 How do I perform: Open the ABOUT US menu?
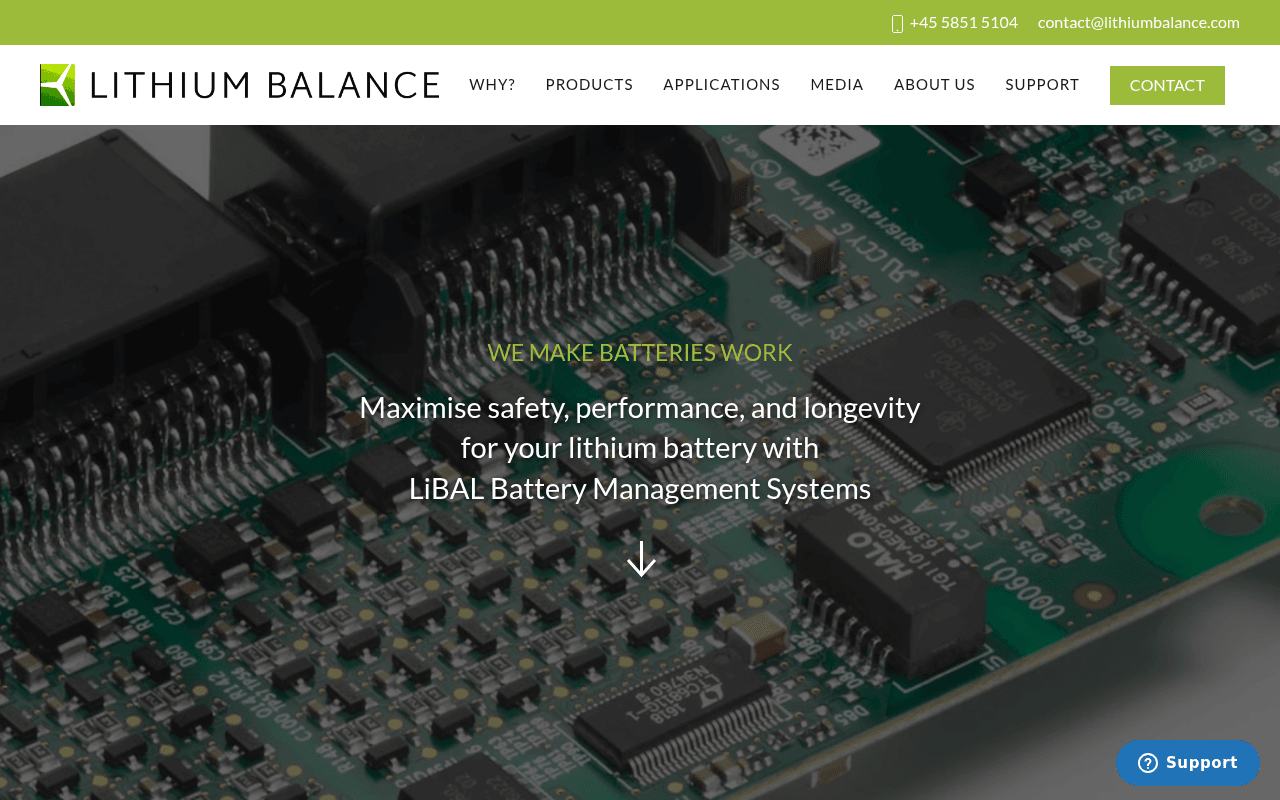click(x=934, y=85)
